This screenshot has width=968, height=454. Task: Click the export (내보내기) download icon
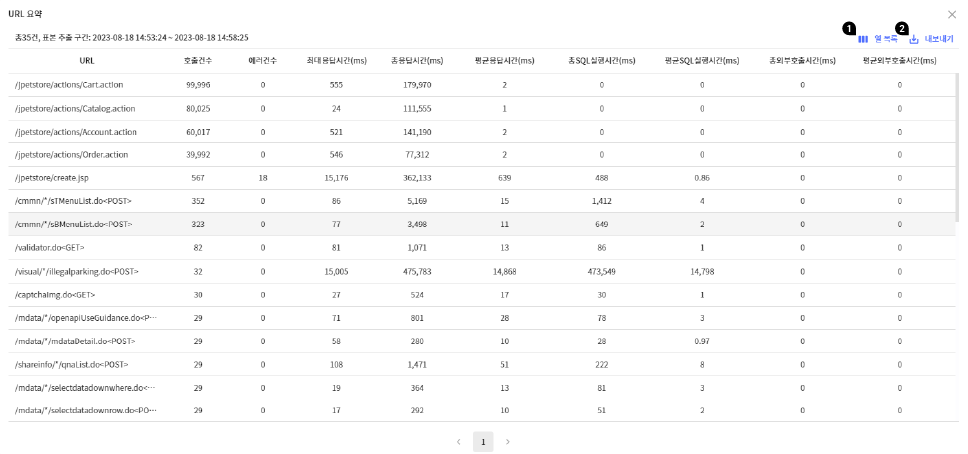[x=914, y=39]
